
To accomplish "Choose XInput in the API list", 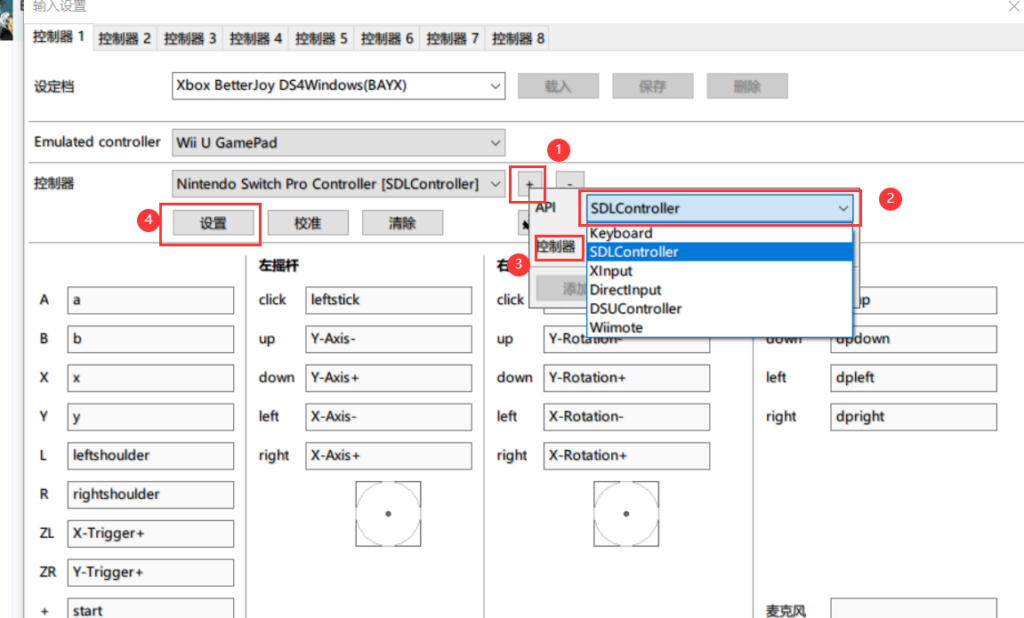I will click(x=611, y=271).
